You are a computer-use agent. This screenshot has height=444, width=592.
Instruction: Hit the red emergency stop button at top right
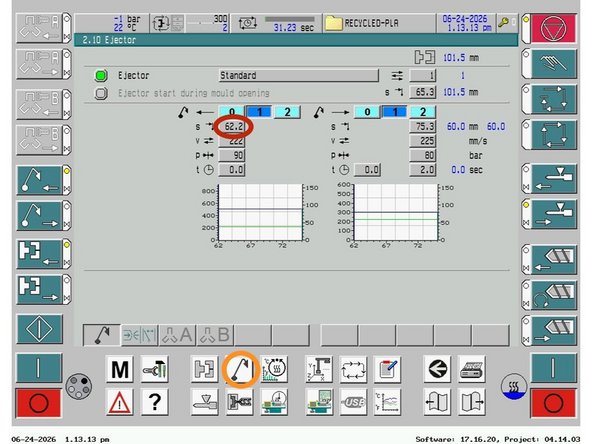pos(553,28)
